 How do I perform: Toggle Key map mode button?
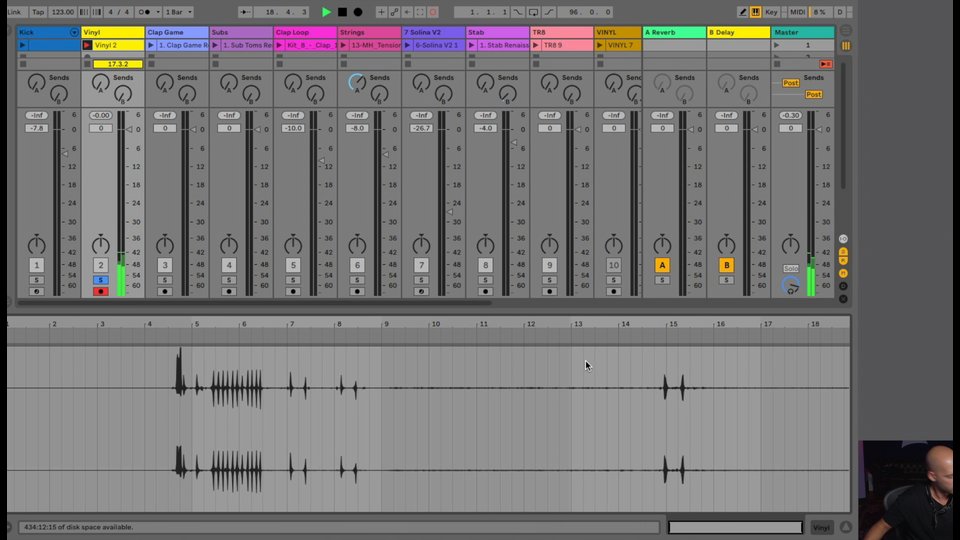[771, 12]
